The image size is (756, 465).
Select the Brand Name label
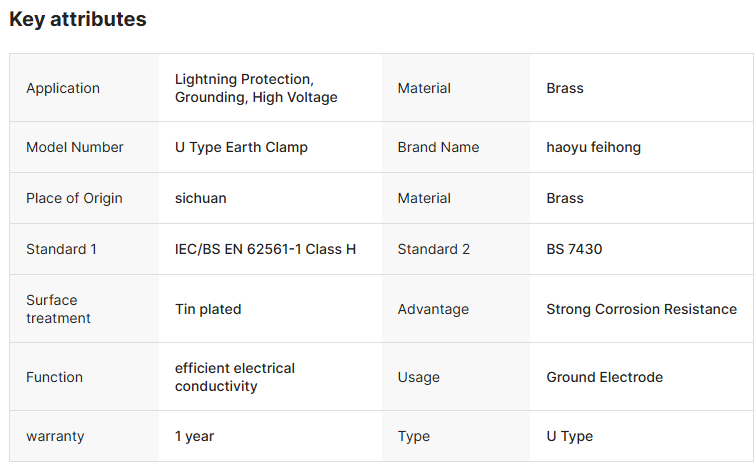[x=438, y=147]
